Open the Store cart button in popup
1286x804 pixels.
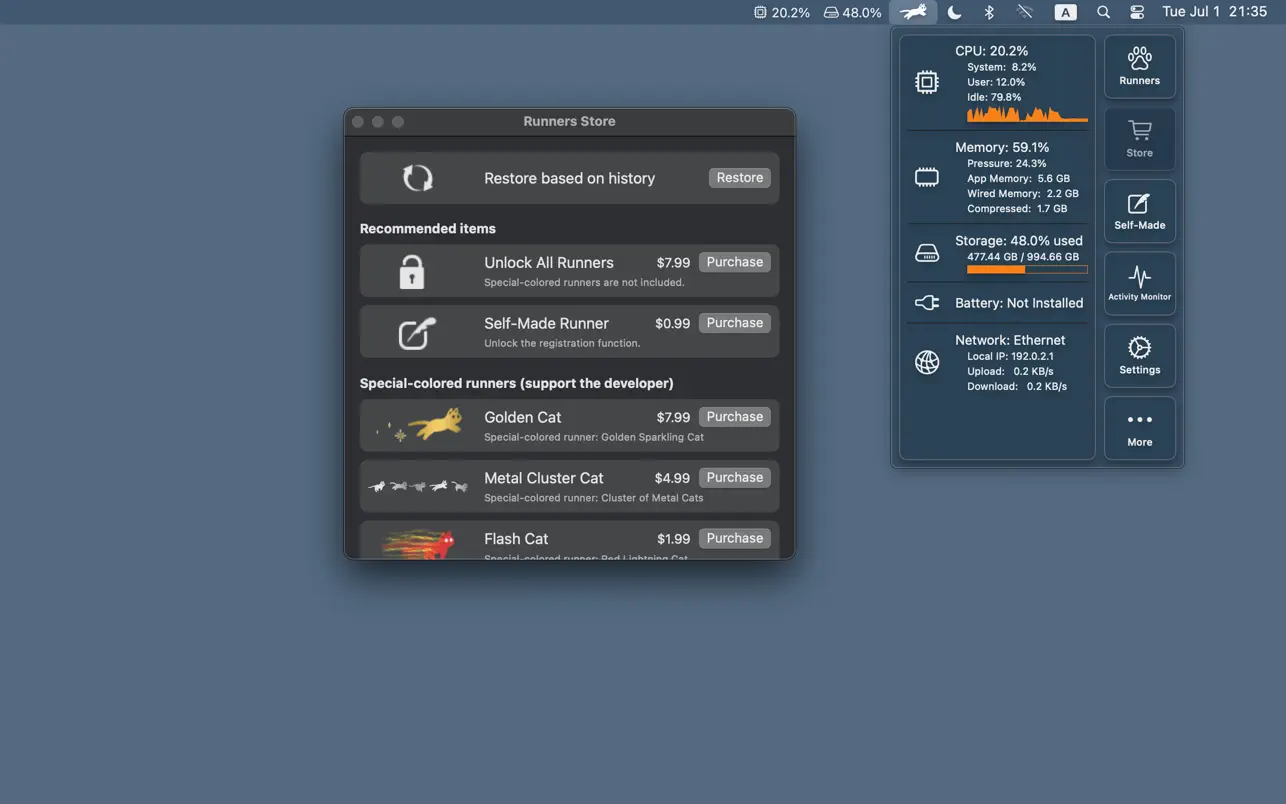coord(1139,139)
